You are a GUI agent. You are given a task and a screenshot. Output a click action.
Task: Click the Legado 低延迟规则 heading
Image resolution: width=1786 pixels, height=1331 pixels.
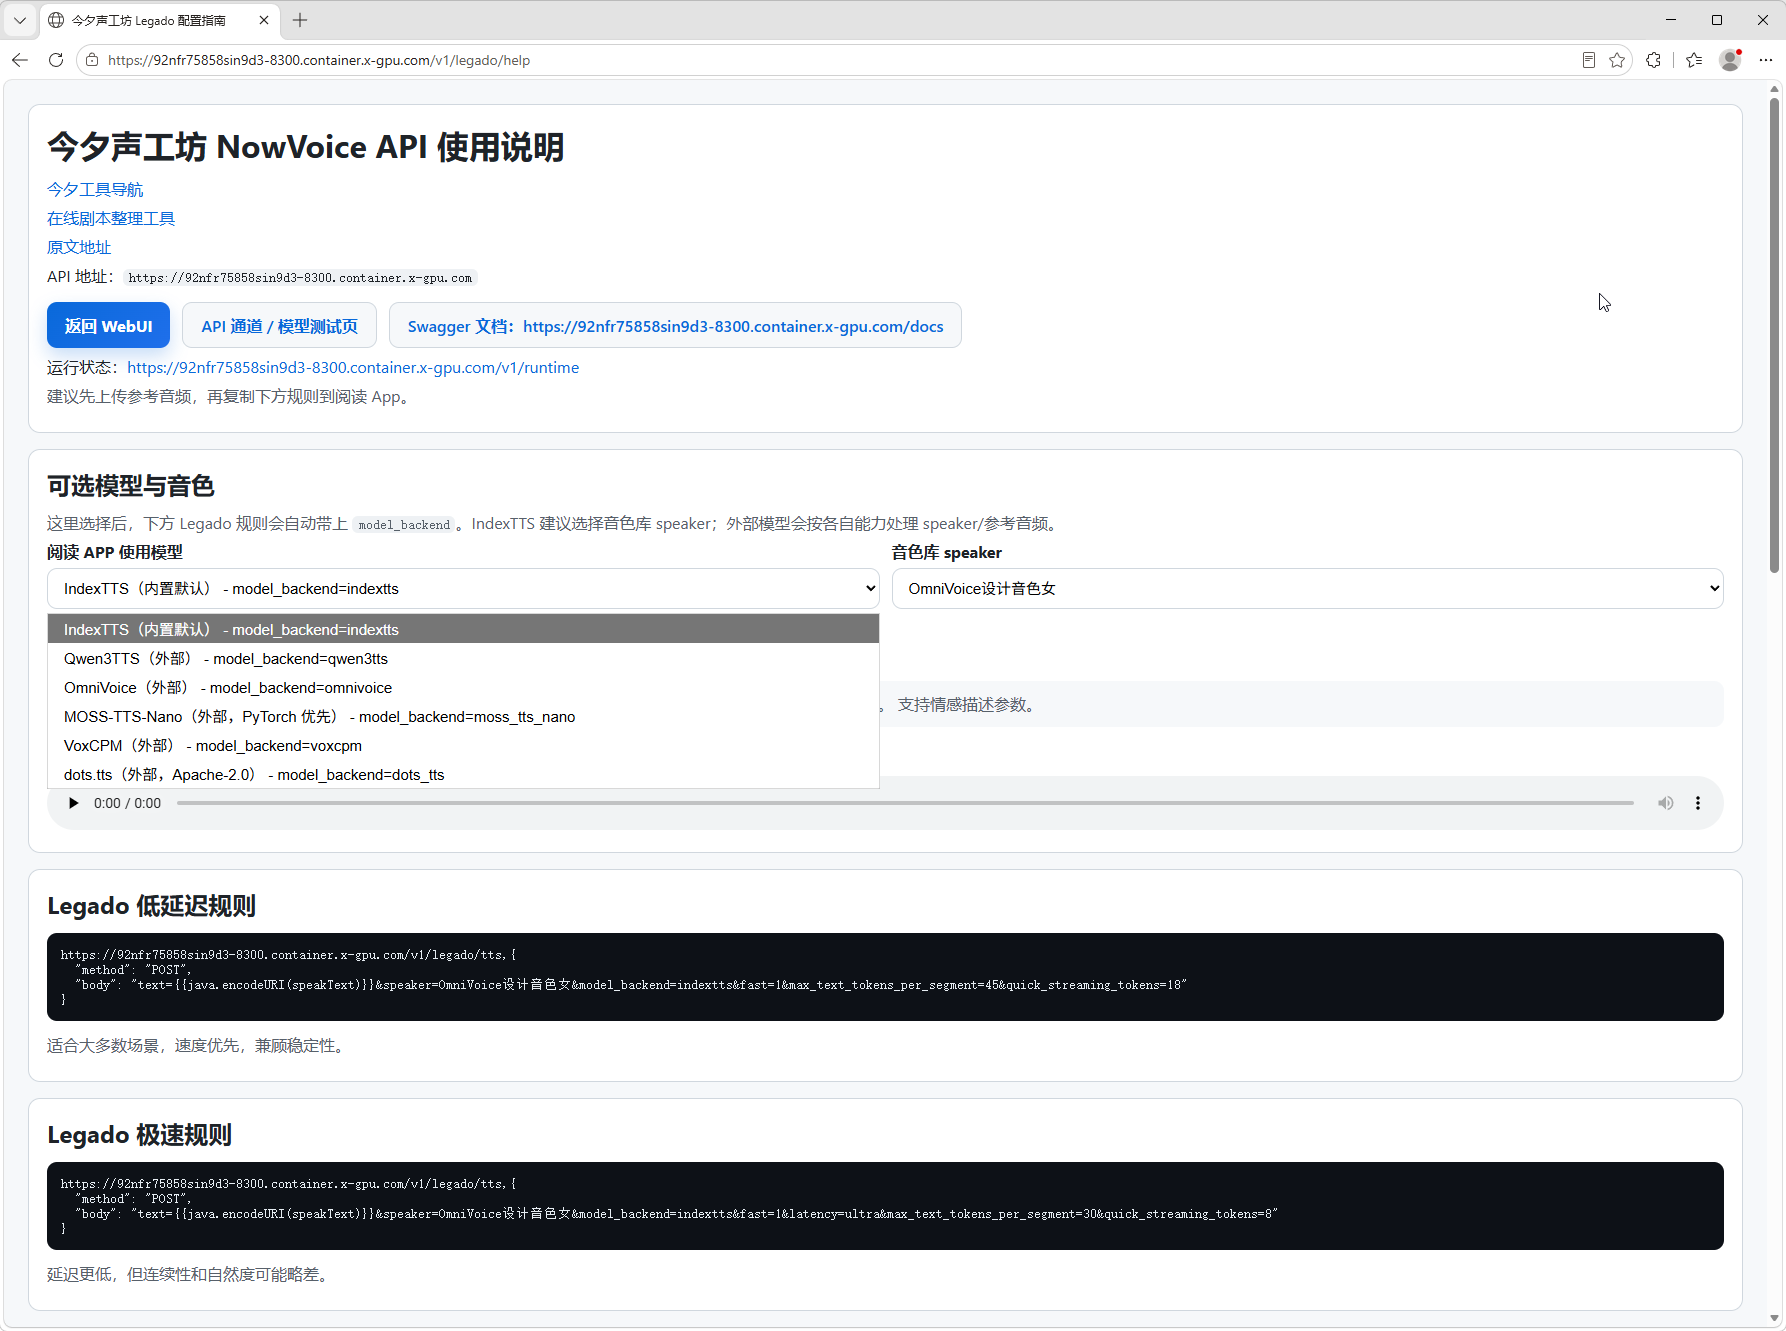click(x=152, y=906)
